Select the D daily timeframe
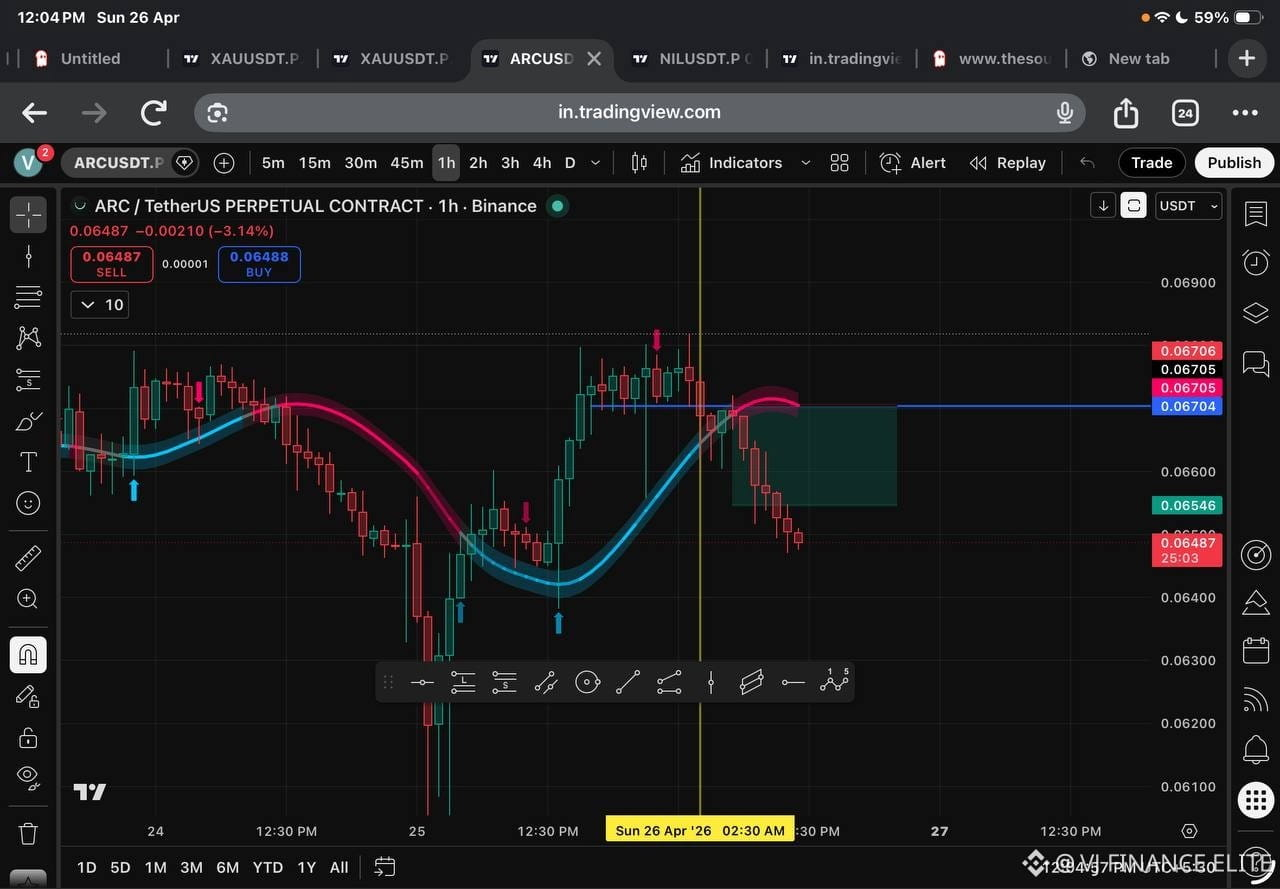The image size is (1280, 889). point(570,163)
